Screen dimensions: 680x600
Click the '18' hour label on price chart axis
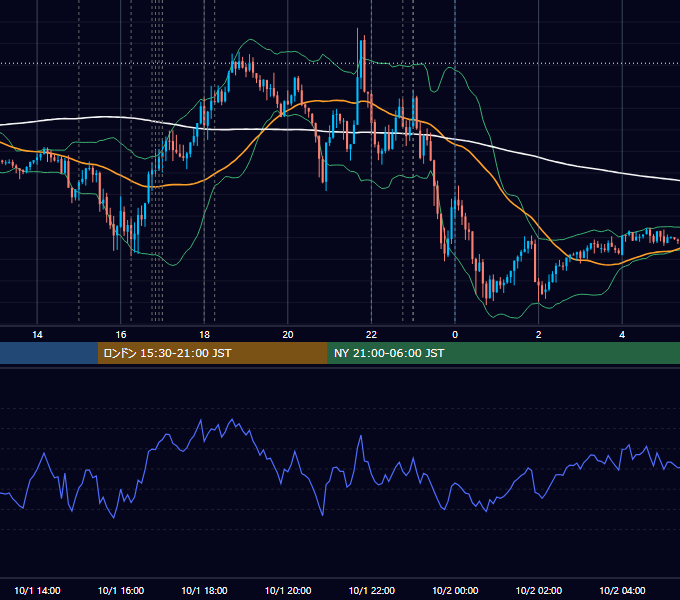tap(204, 335)
